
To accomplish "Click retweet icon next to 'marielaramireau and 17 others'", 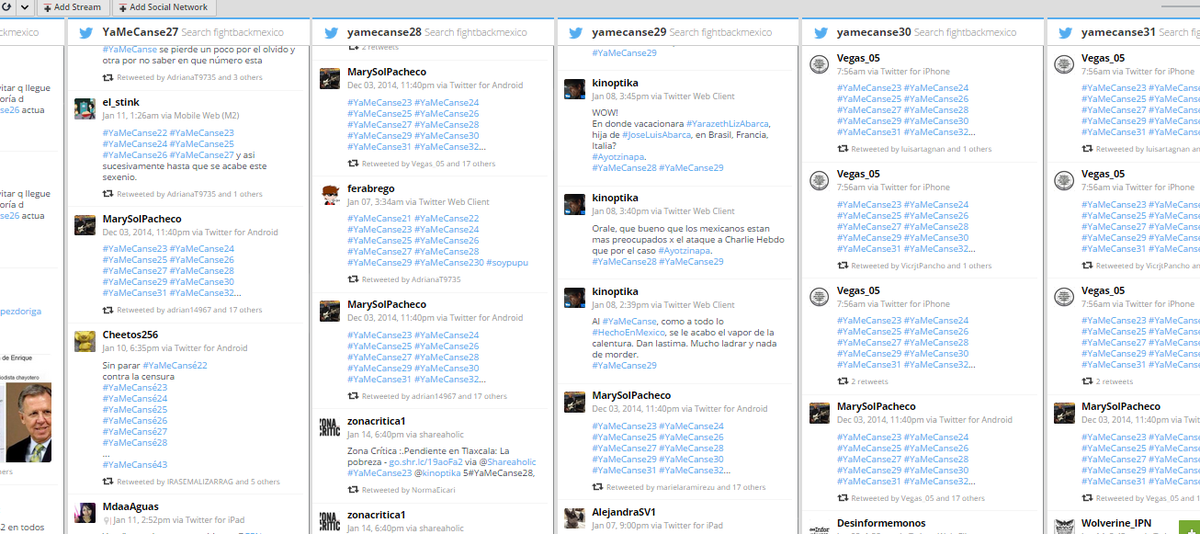I will click(598, 487).
